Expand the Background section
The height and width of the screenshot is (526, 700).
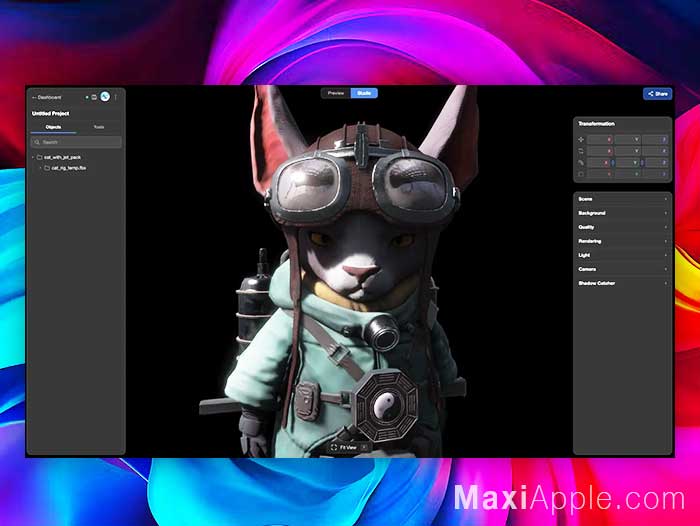[623, 213]
